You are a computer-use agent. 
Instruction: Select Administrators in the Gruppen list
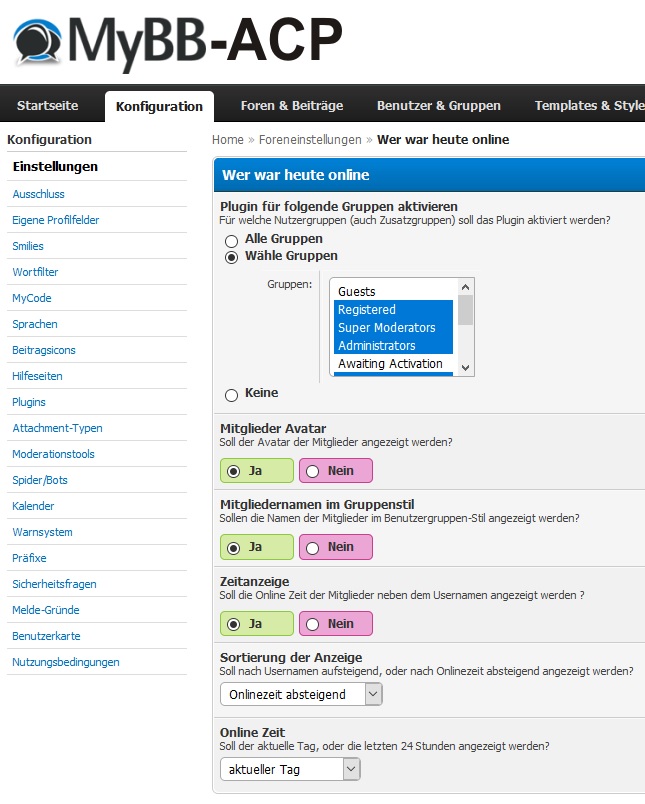[x=393, y=345]
